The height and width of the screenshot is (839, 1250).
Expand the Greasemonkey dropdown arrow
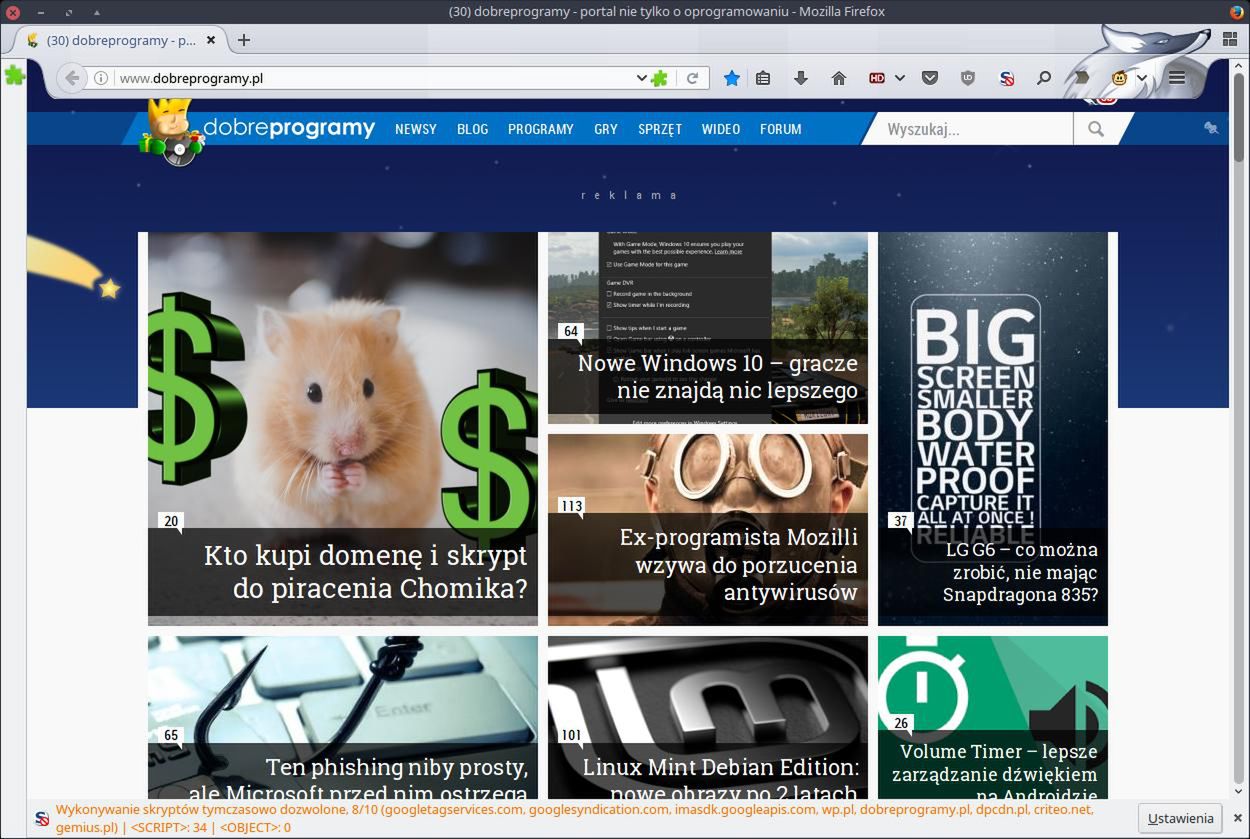point(1142,78)
